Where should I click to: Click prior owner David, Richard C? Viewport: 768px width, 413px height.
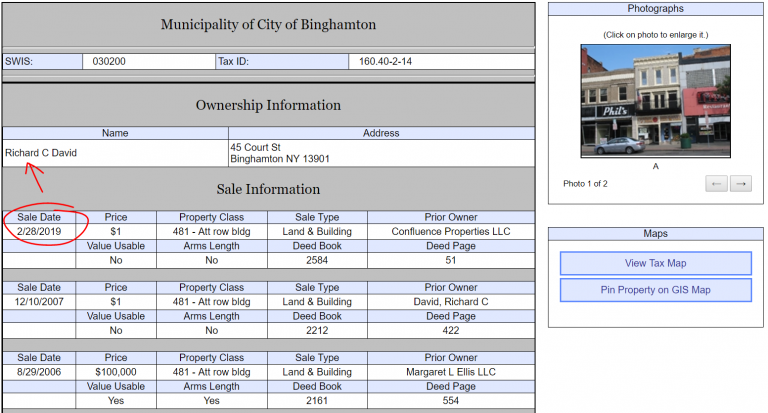(451, 302)
